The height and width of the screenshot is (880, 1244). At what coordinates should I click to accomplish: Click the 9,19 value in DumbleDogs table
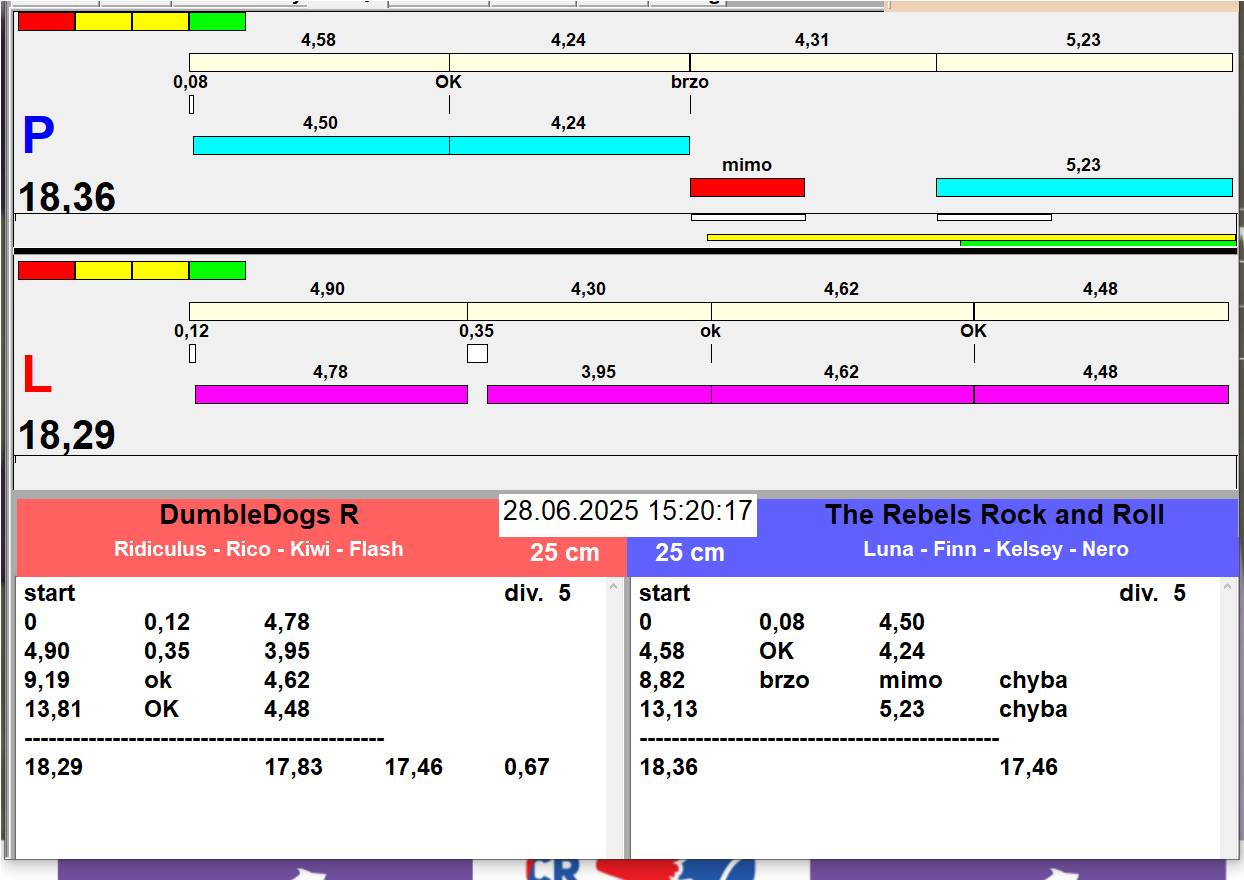coord(47,680)
